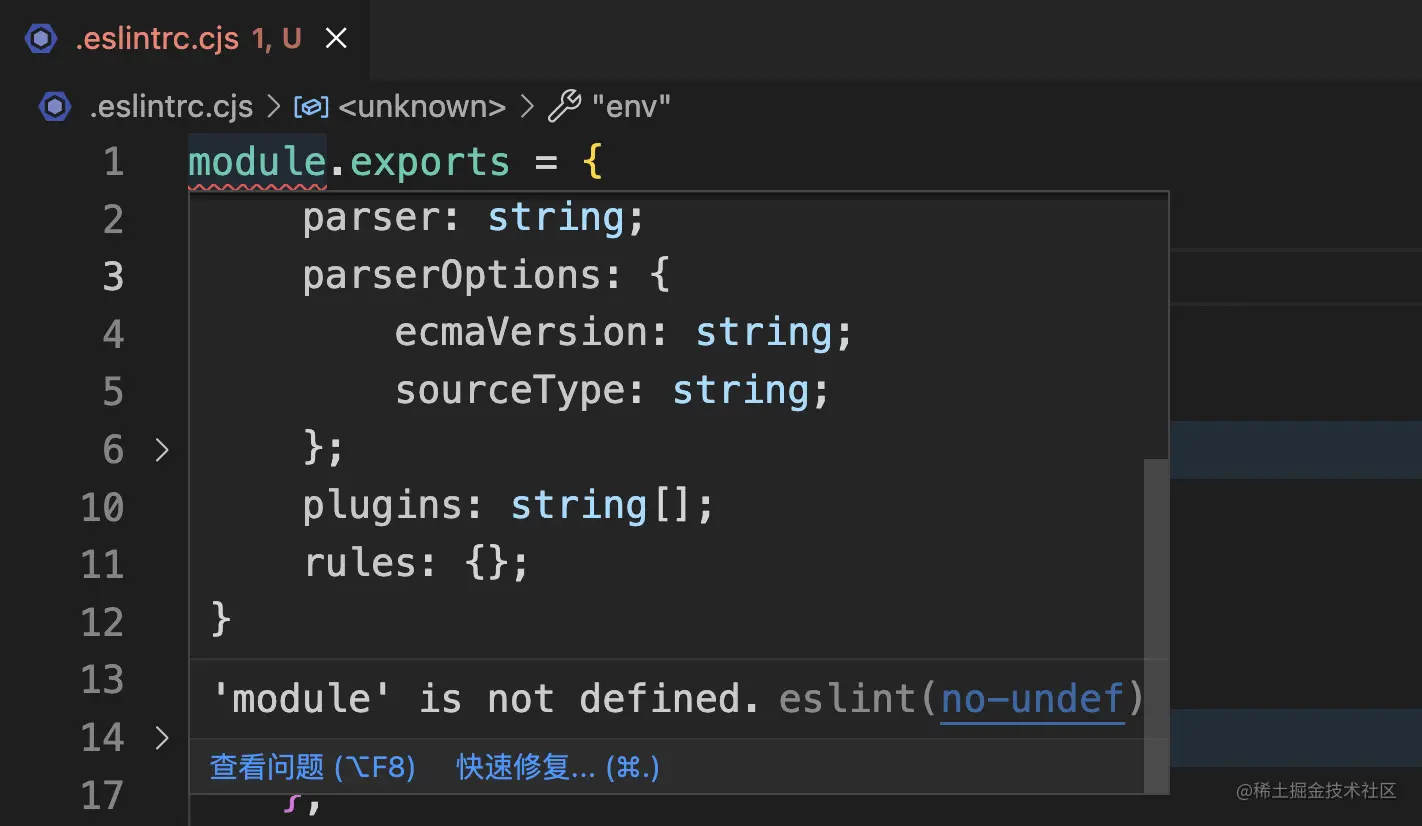Close the .eslintrc.cjs editor tab
Image resolution: width=1422 pixels, height=826 pixels.
point(337,39)
